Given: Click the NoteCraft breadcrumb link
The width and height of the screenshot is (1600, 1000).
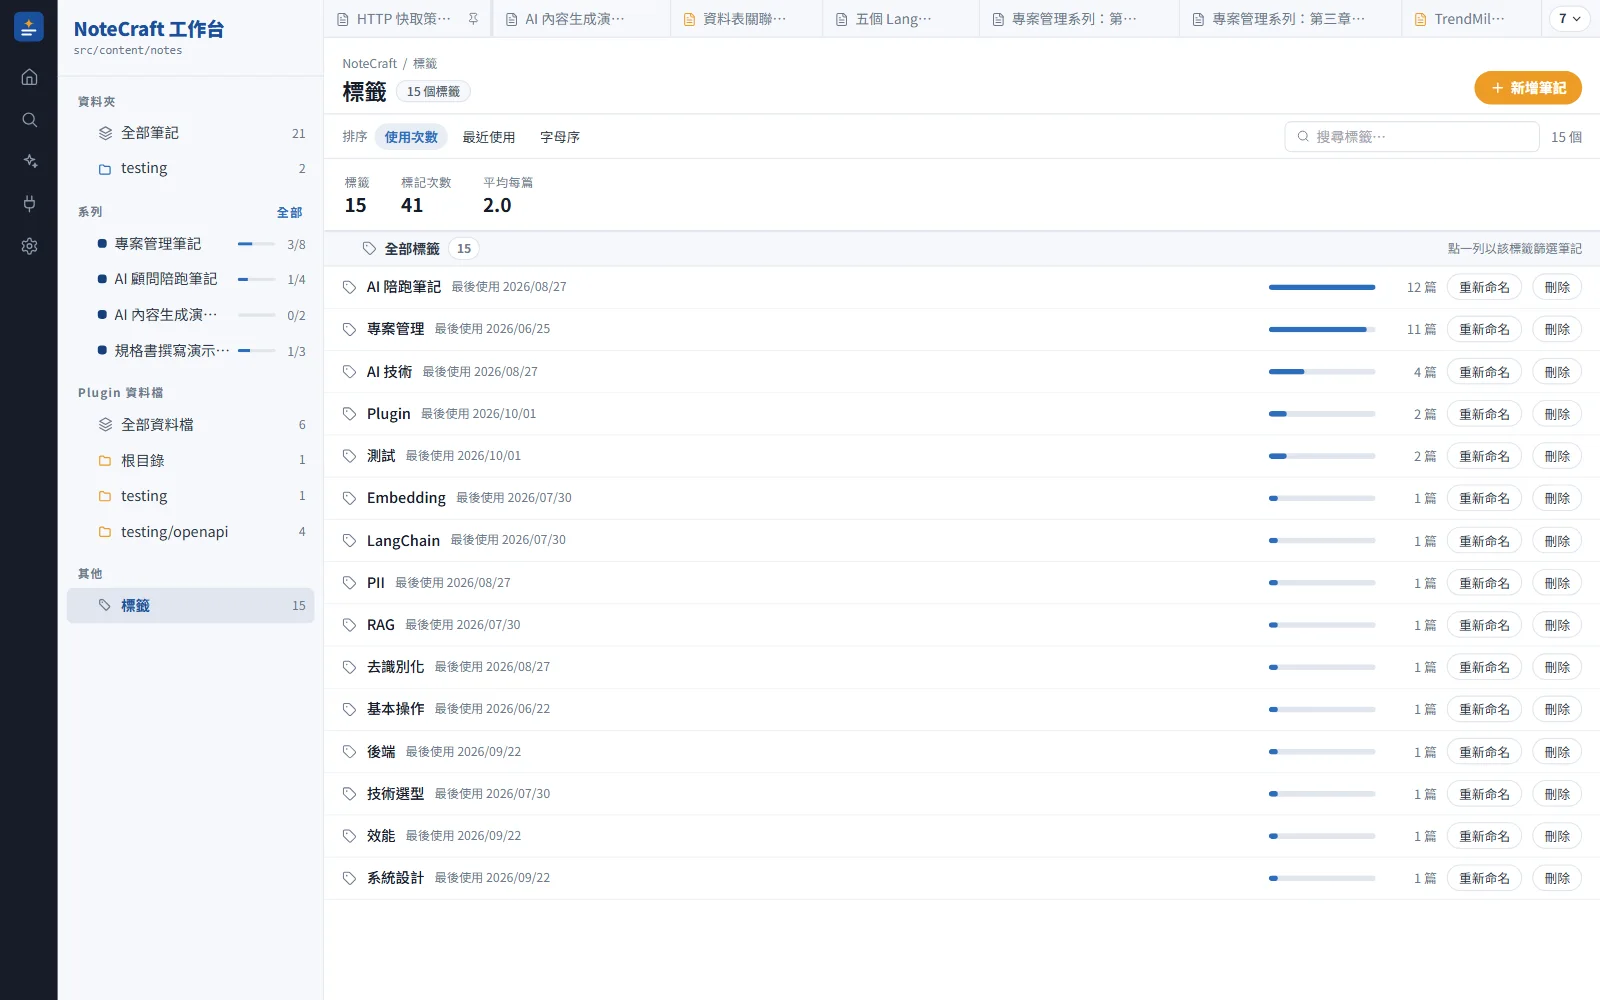Looking at the screenshot, I should click(369, 63).
